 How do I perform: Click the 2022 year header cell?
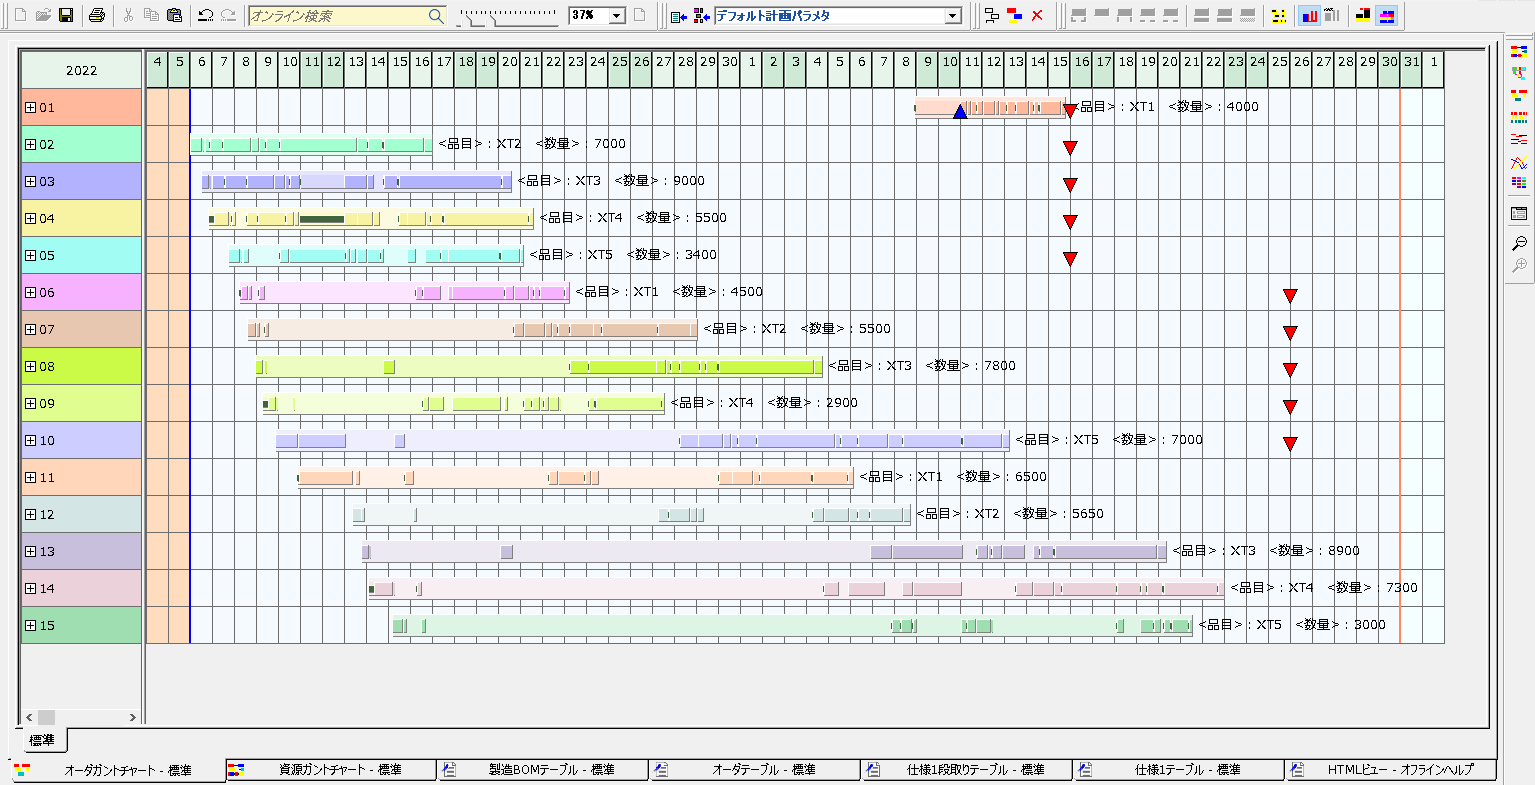click(81, 70)
